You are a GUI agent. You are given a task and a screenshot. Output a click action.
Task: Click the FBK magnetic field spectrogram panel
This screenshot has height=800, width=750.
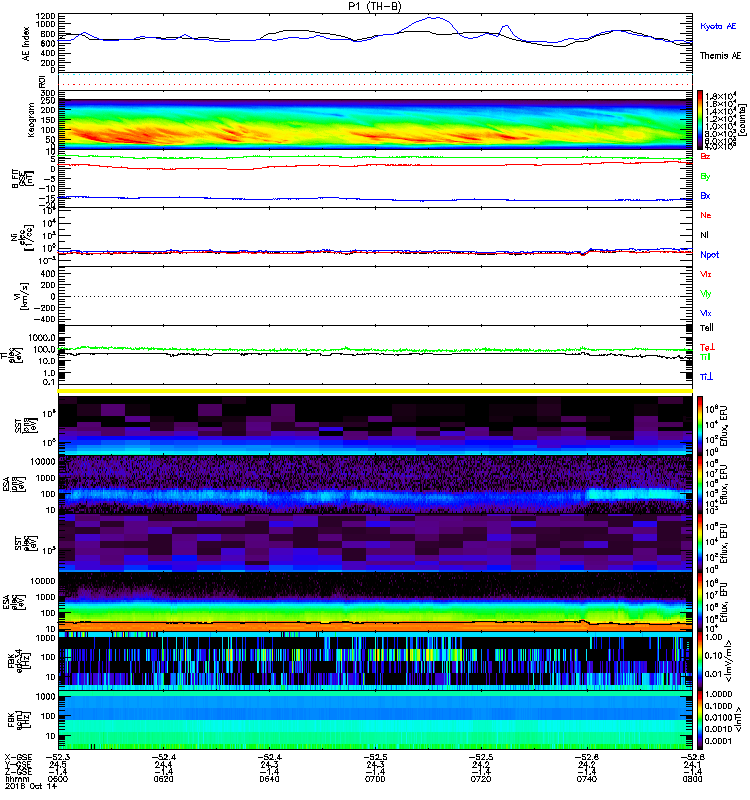pyautogui.click(x=375, y=720)
